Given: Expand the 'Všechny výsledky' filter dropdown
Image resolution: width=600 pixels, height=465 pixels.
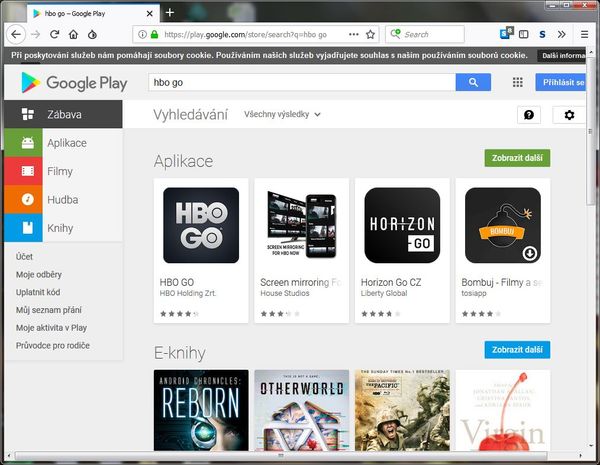Looking at the screenshot, I should (x=282, y=115).
